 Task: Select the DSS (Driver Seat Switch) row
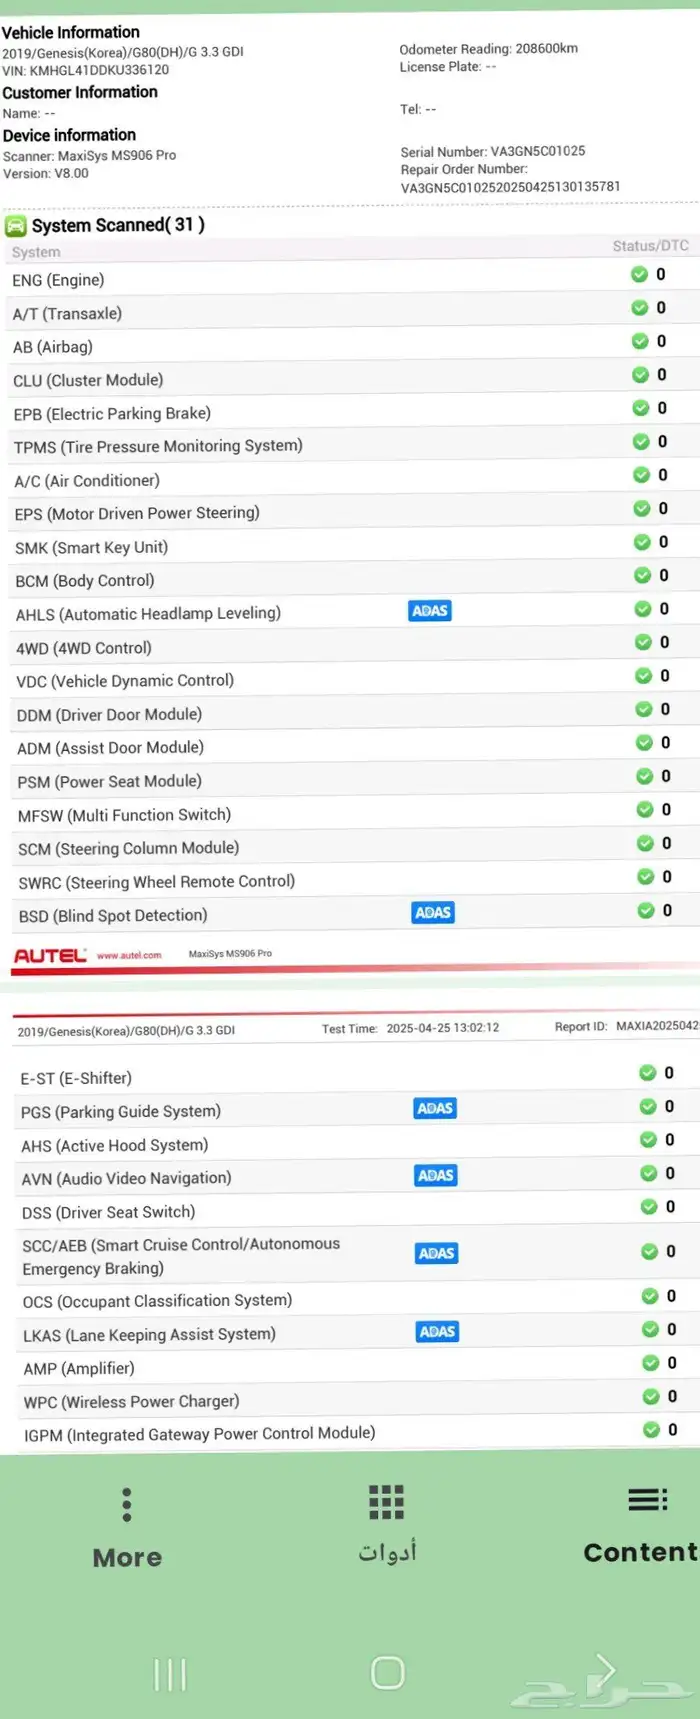[355, 1210]
